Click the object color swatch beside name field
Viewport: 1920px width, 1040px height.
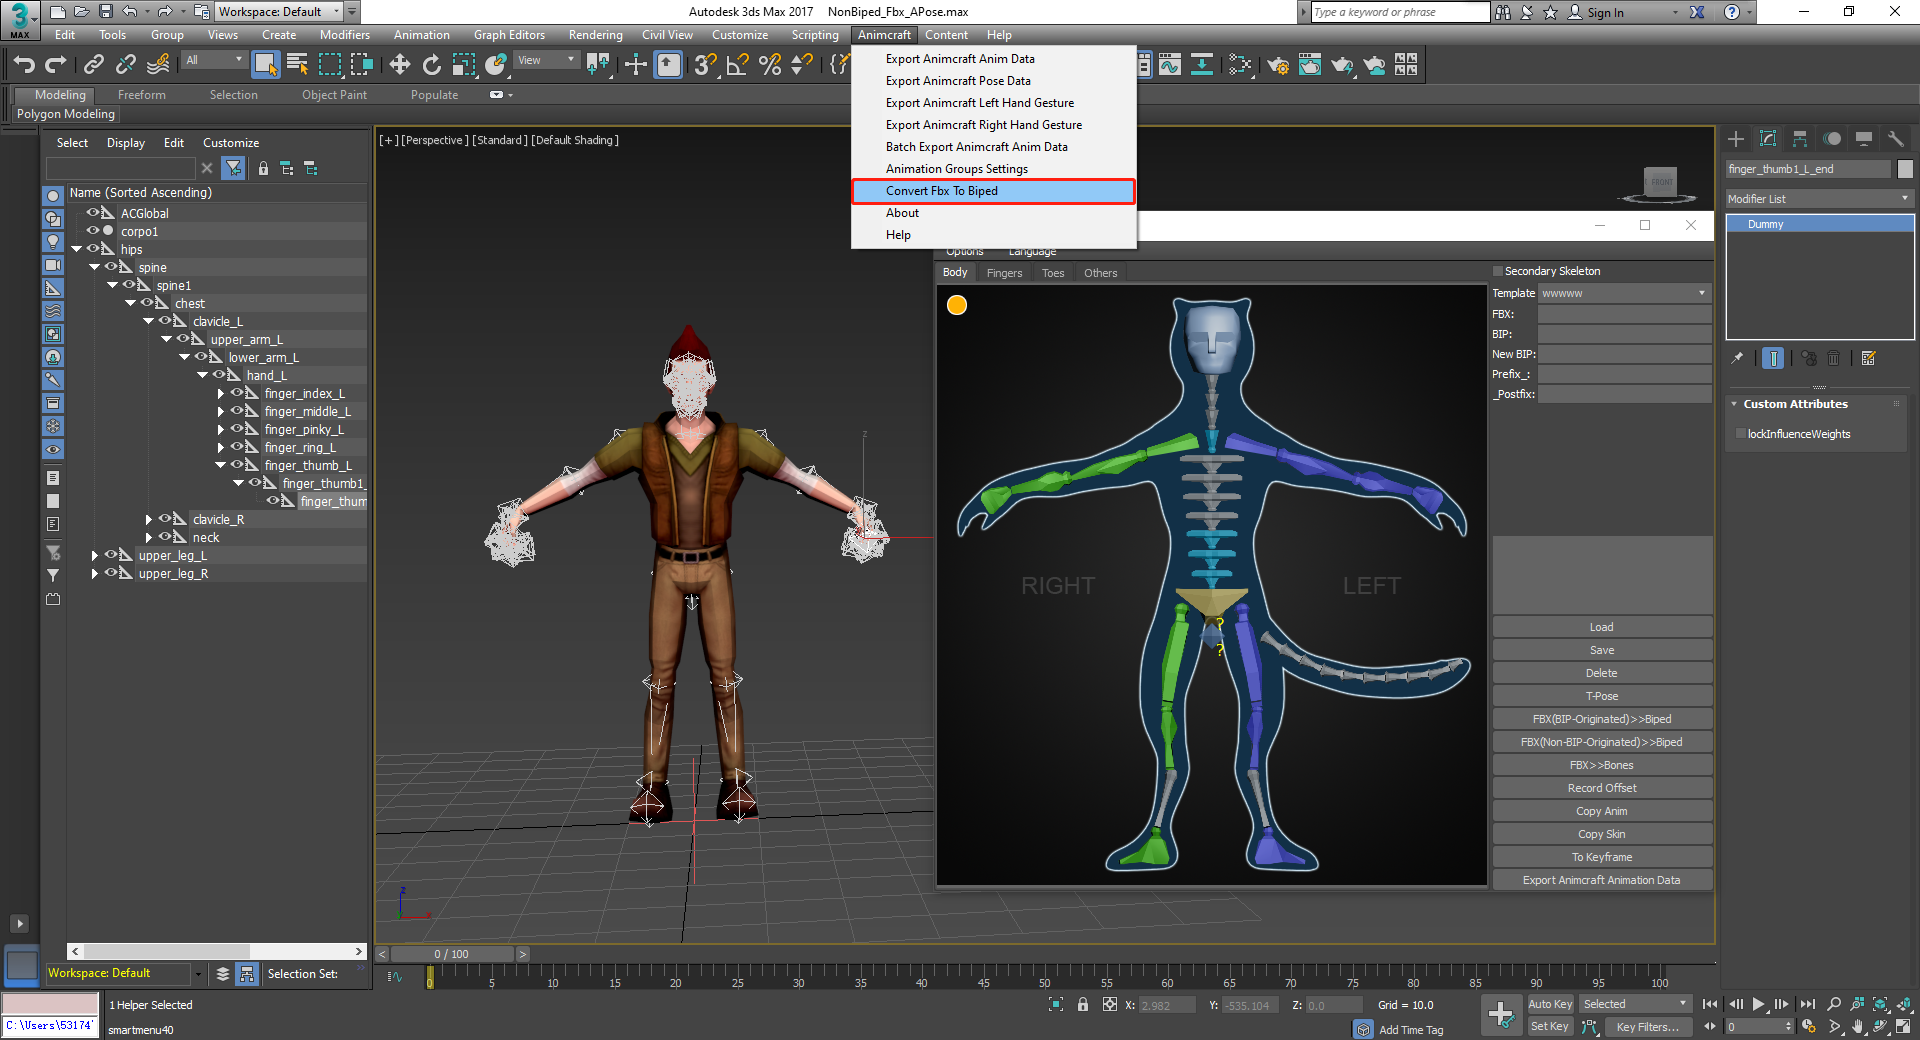[1905, 169]
